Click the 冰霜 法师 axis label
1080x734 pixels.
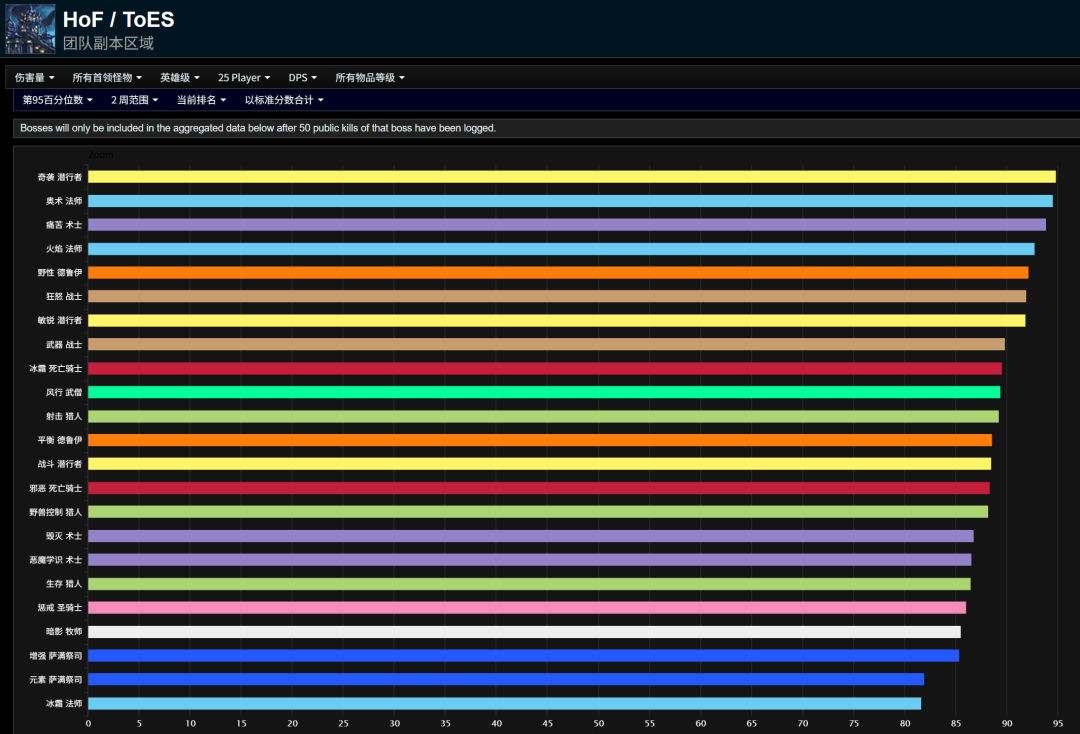[x=63, y=703]
